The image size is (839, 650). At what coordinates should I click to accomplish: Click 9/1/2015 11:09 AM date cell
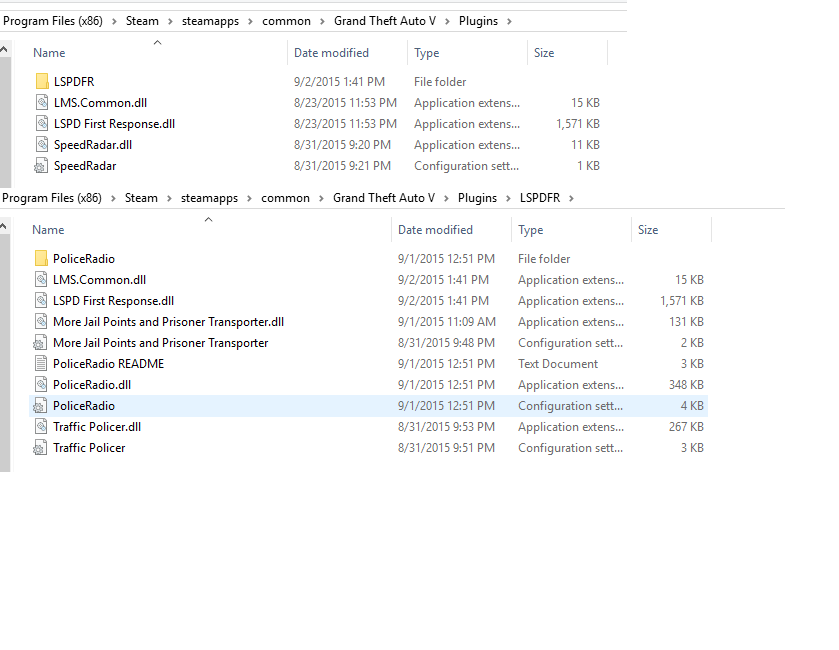click(447, 322)
